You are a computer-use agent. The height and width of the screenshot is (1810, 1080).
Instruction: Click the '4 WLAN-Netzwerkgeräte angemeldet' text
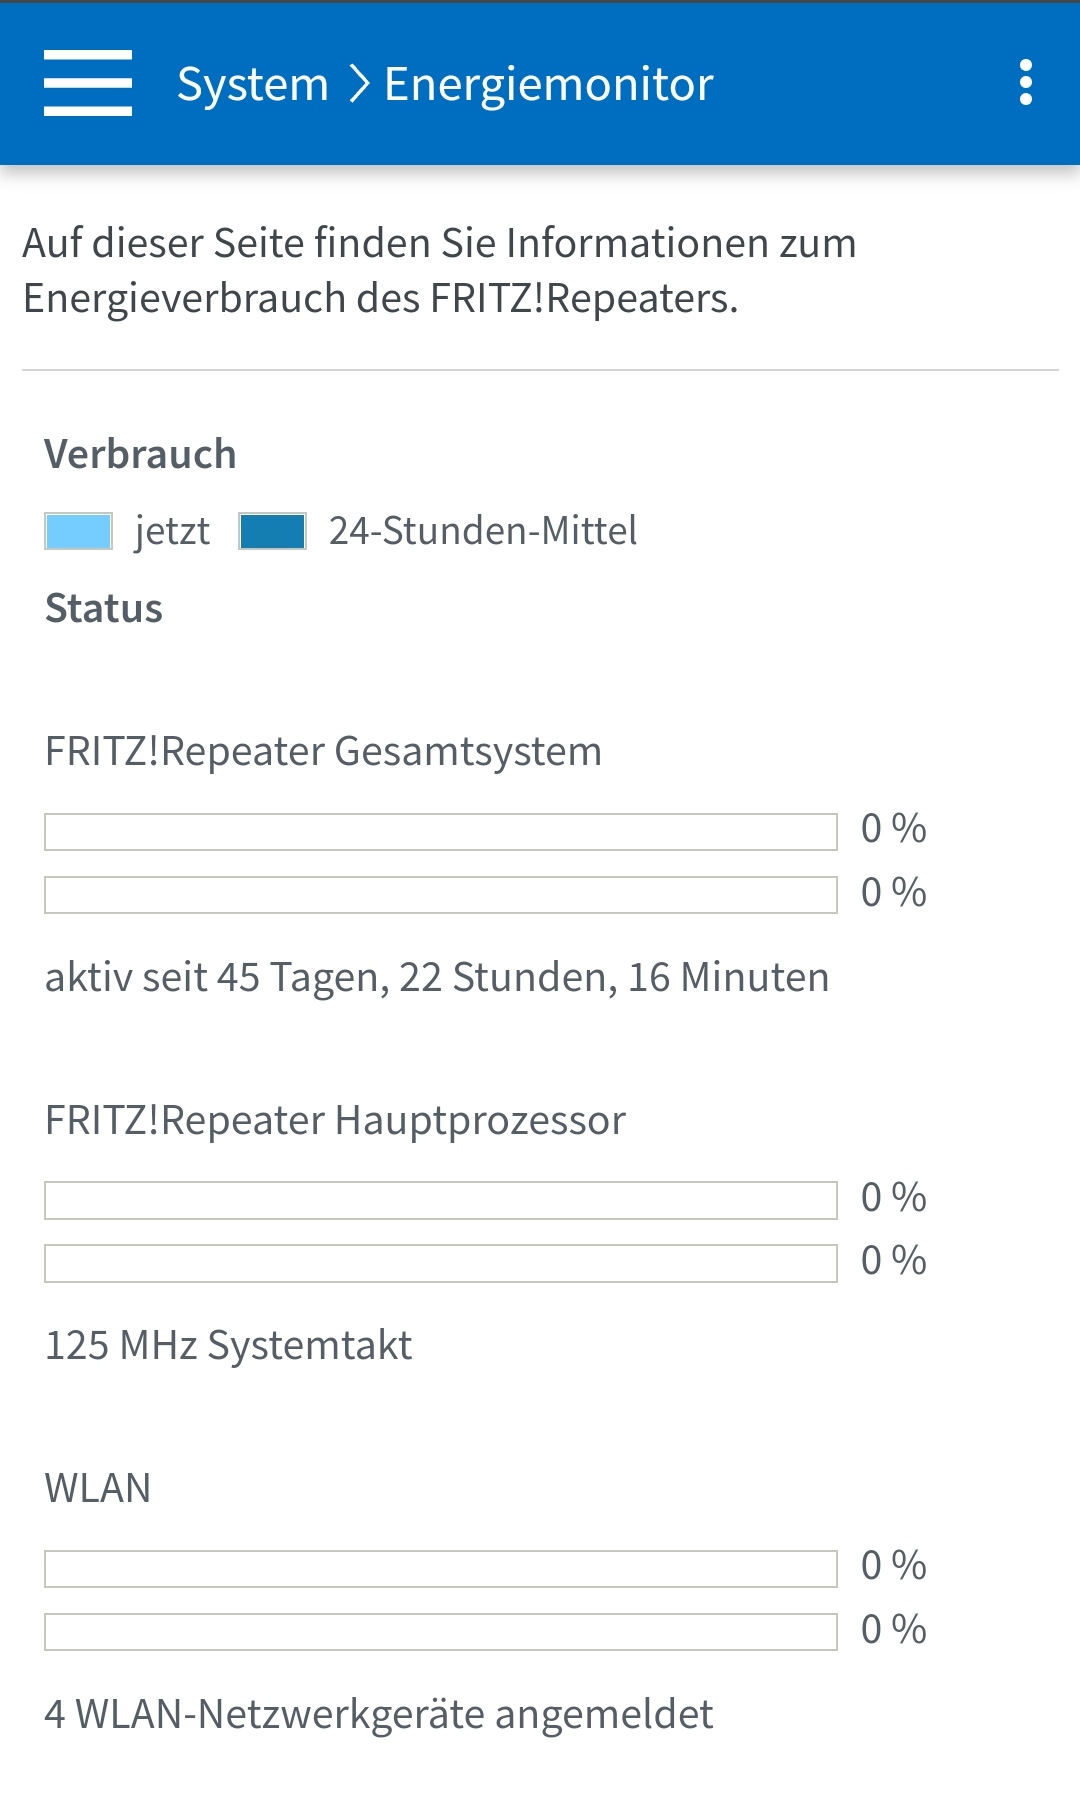378,1714
